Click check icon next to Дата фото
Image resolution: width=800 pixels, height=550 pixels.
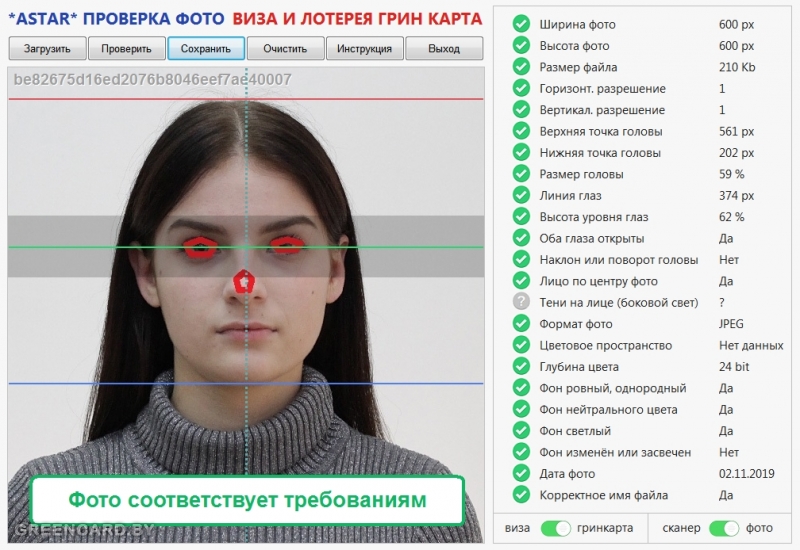521,473
